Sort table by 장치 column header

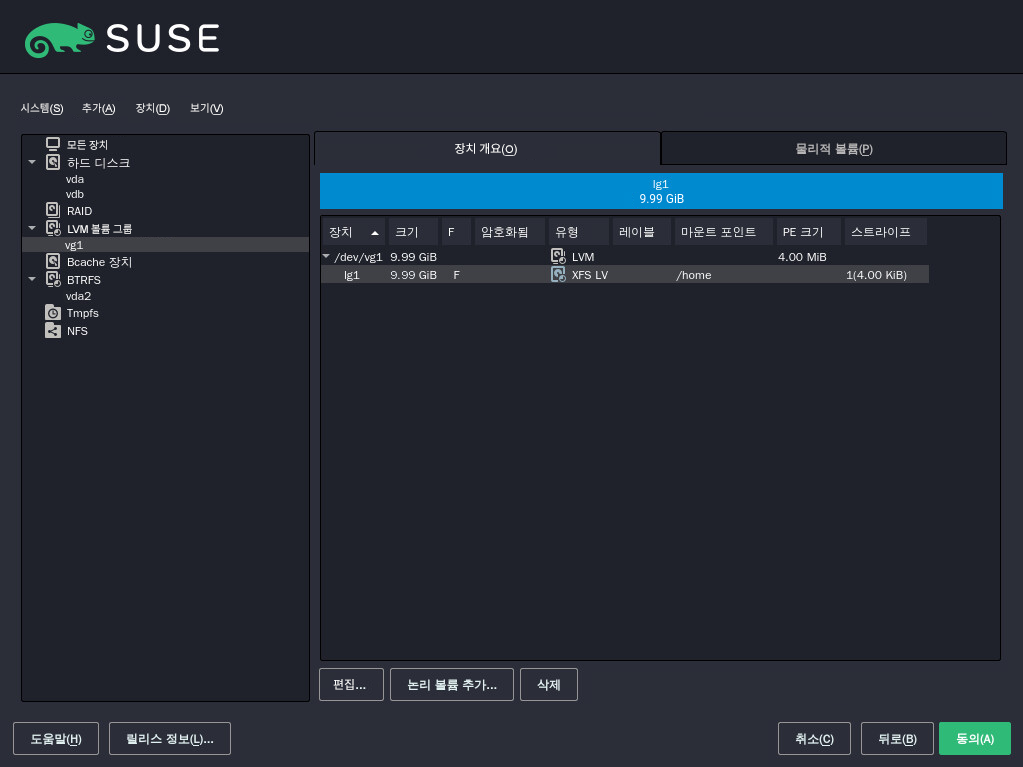click(353, 232)
